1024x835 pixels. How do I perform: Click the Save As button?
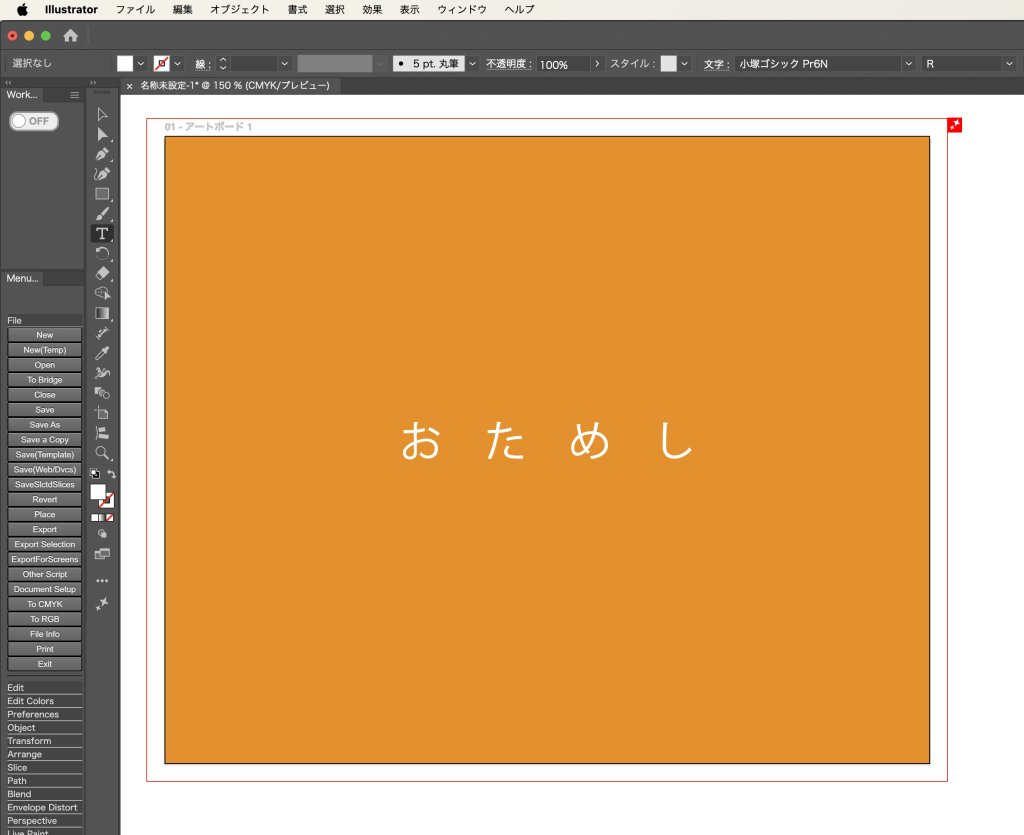point(44,425)
